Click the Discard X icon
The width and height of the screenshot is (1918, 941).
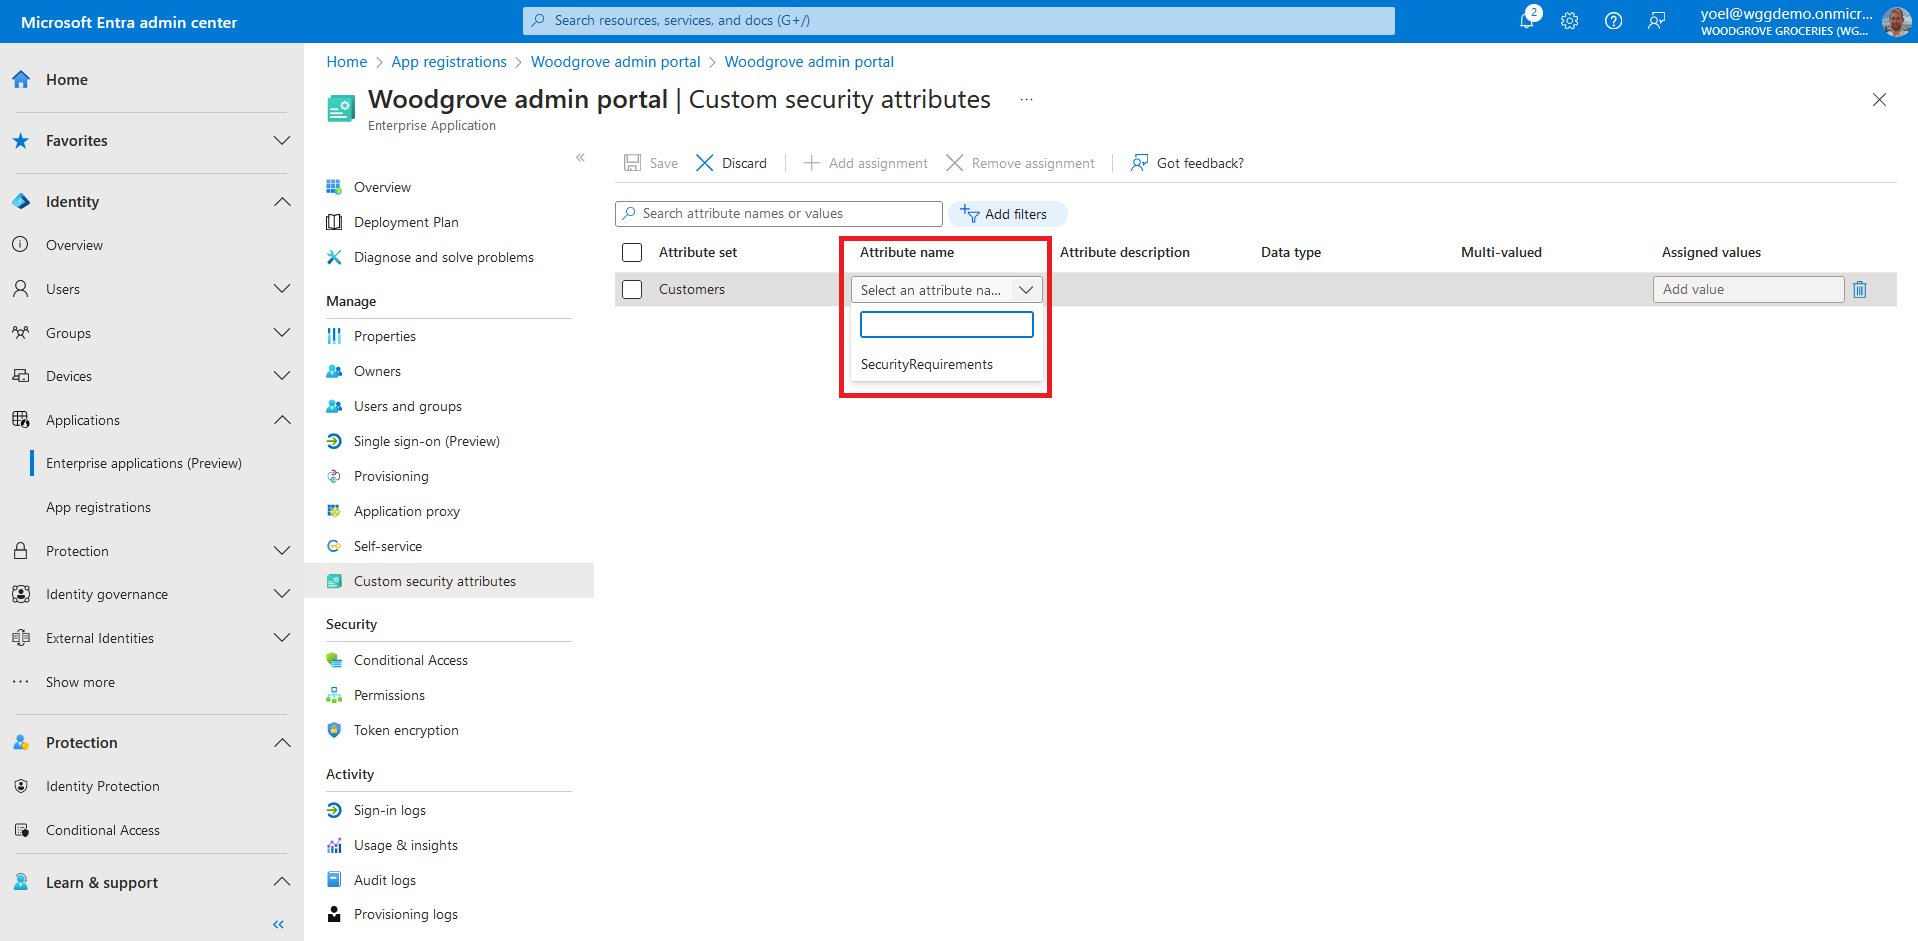pyautogui.click(x=705, y=163)
